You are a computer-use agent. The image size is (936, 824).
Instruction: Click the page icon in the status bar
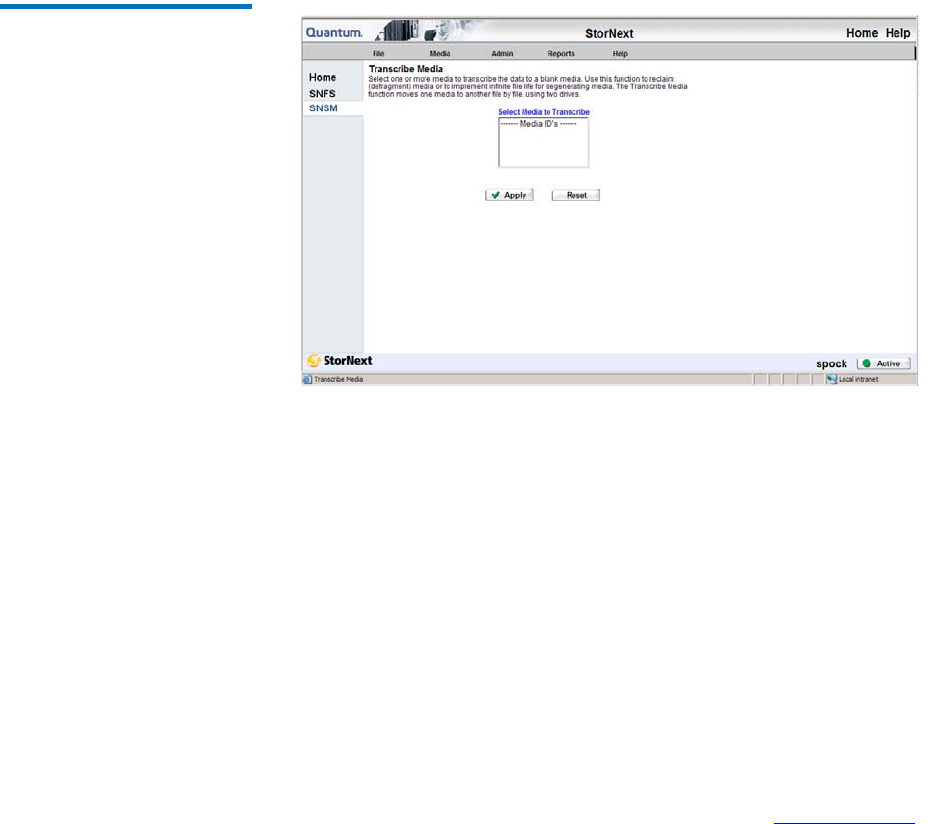pyautogui.click(x=307, y=379)
